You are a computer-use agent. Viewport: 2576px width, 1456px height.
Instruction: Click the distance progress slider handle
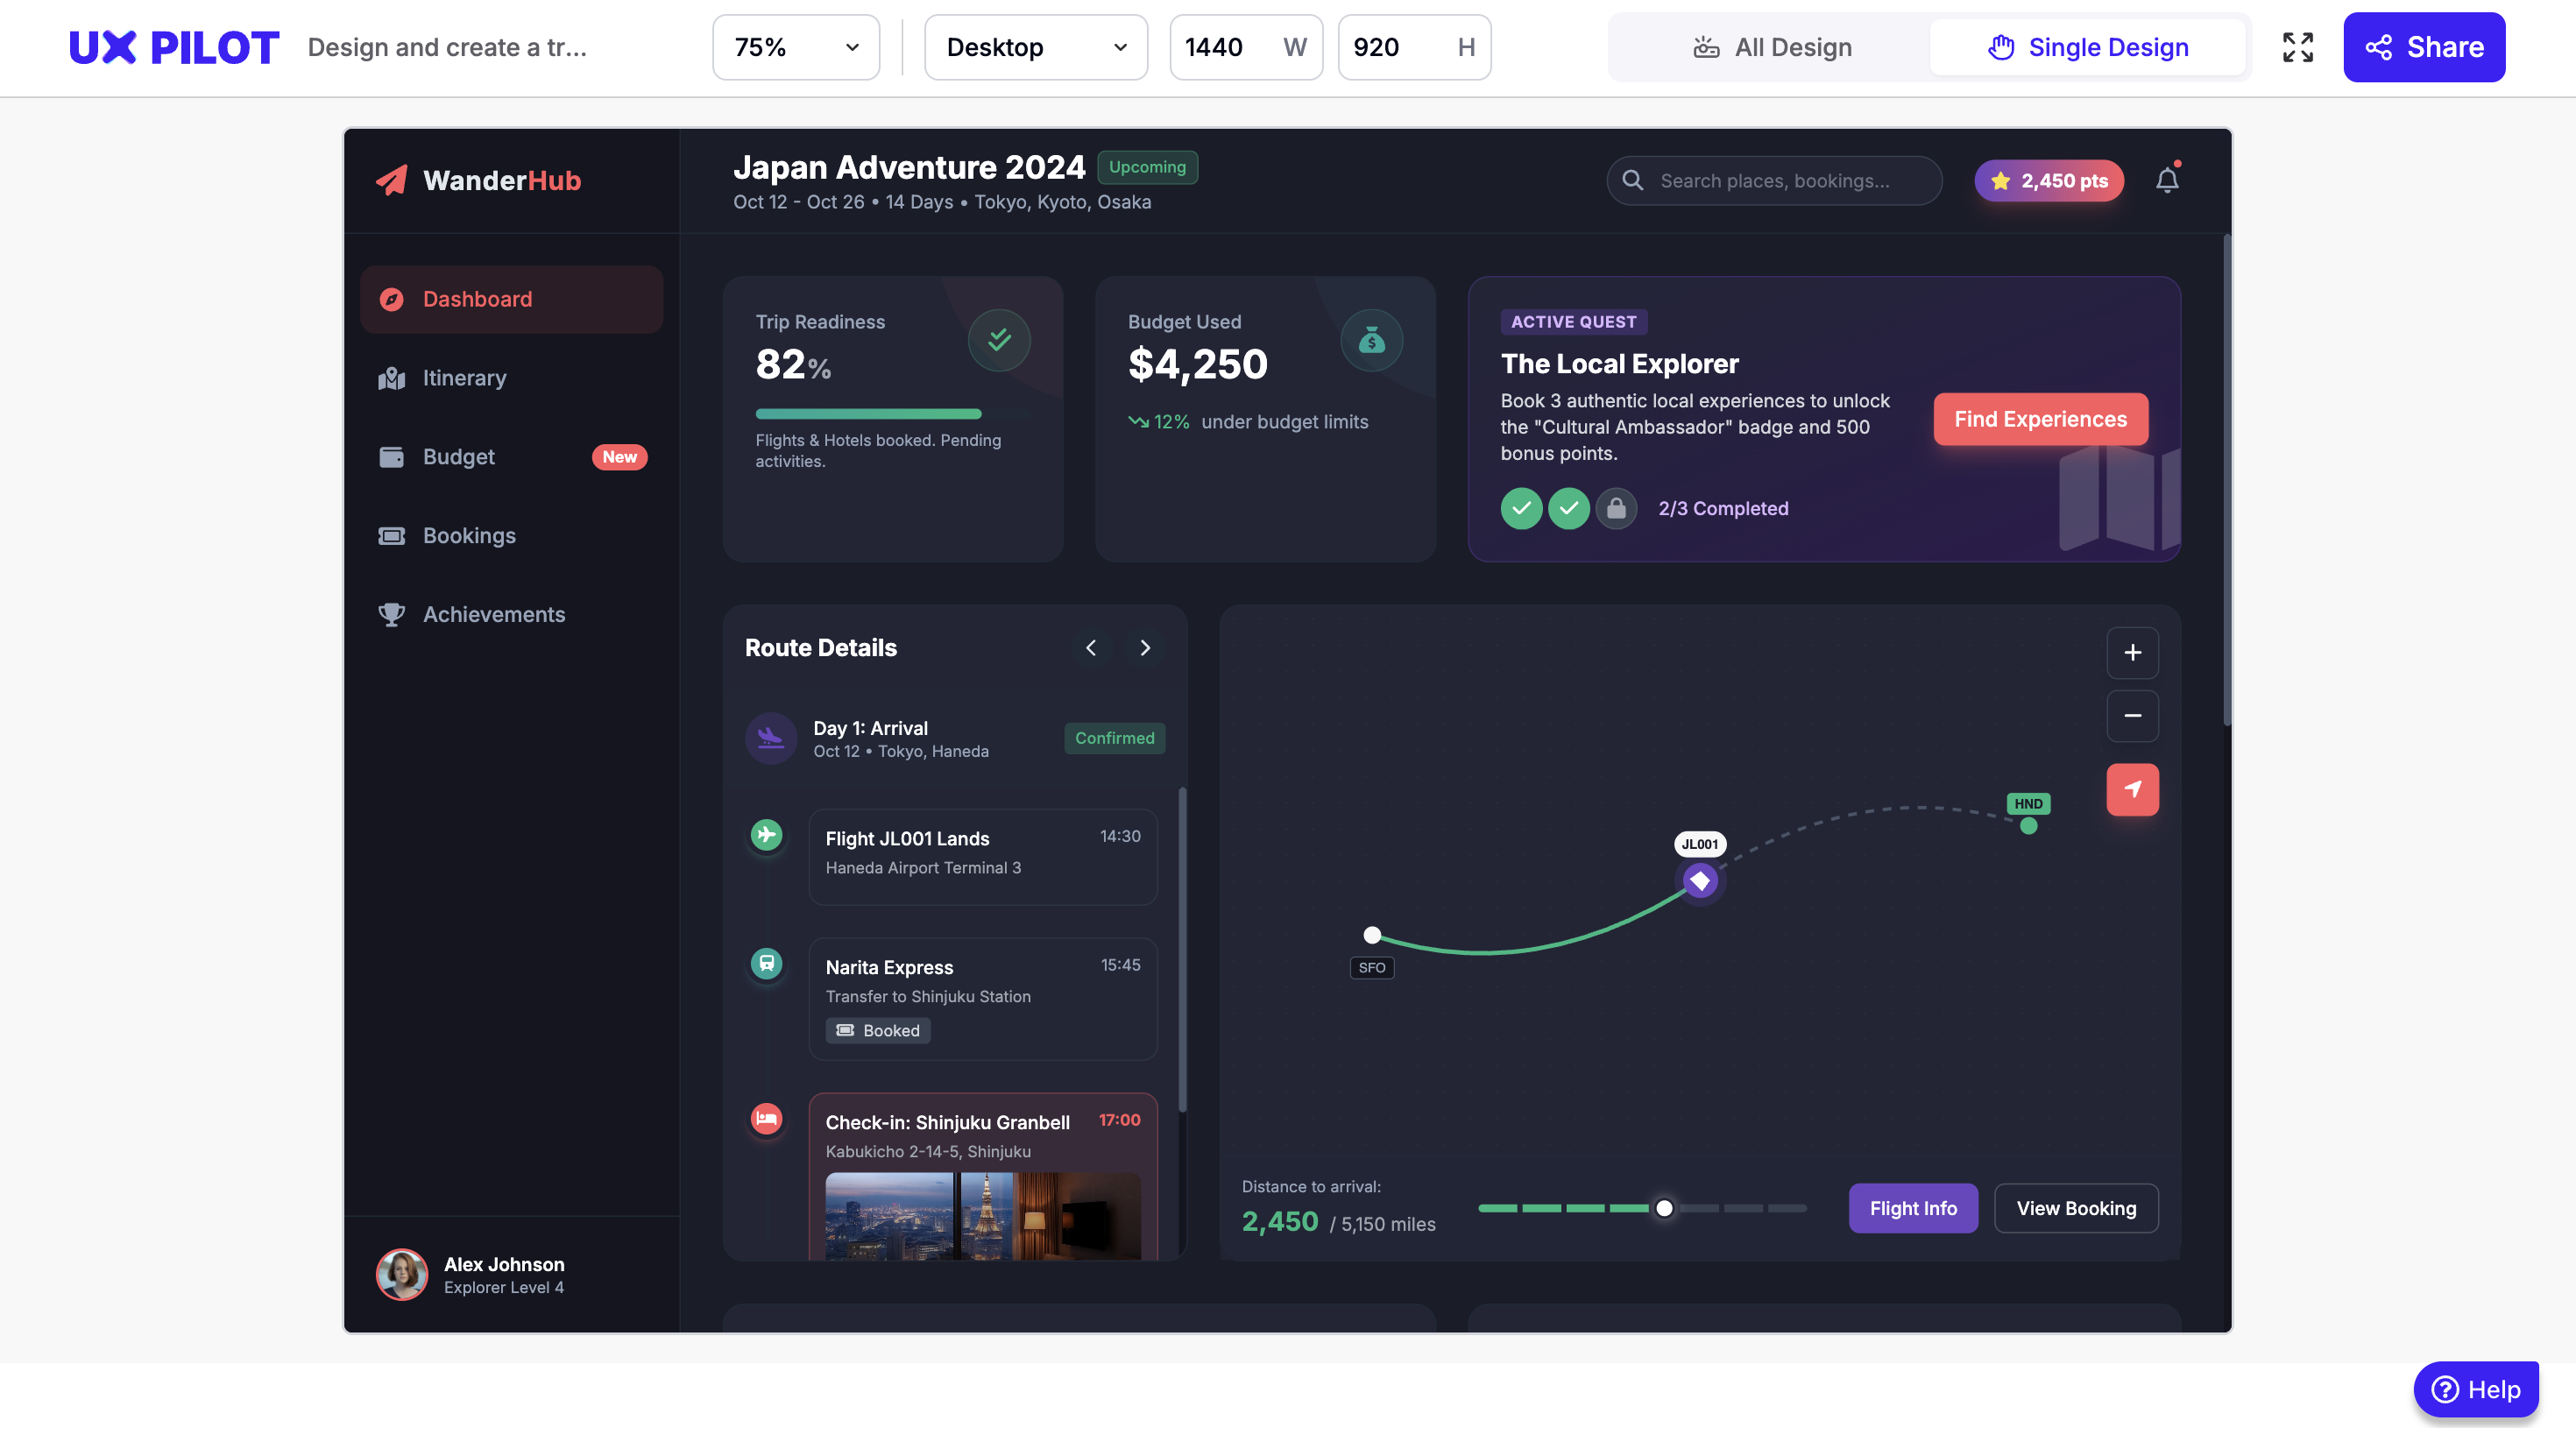click(x=1664, y=1208)
